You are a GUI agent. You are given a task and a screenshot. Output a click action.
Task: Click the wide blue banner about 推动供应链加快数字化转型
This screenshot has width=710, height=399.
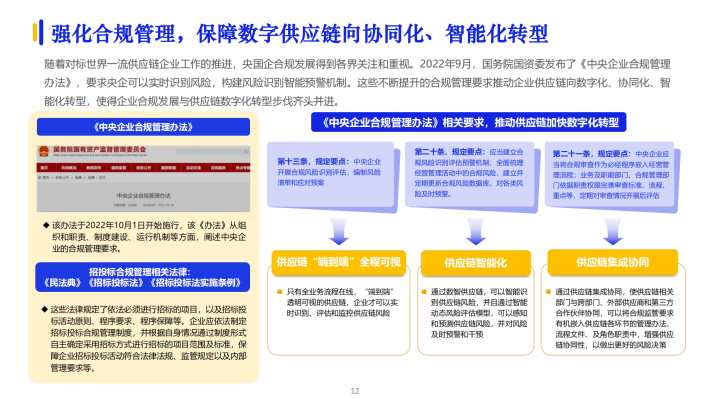click(x=469, y=122)
